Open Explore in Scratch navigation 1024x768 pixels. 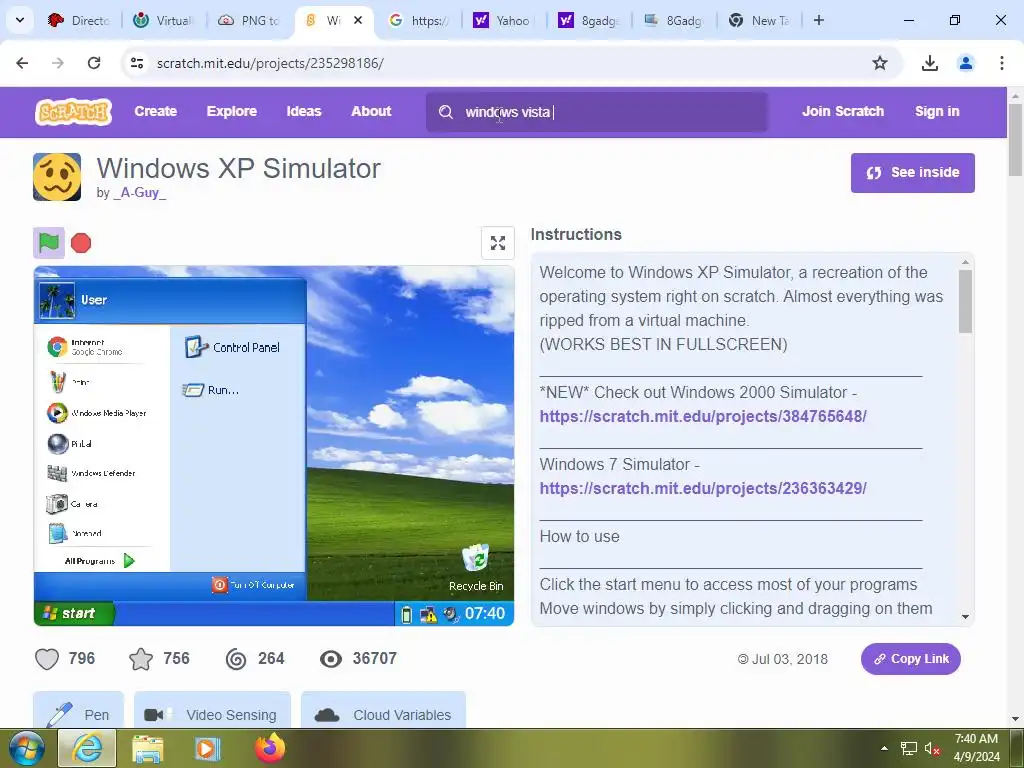(x=232, y=112)
